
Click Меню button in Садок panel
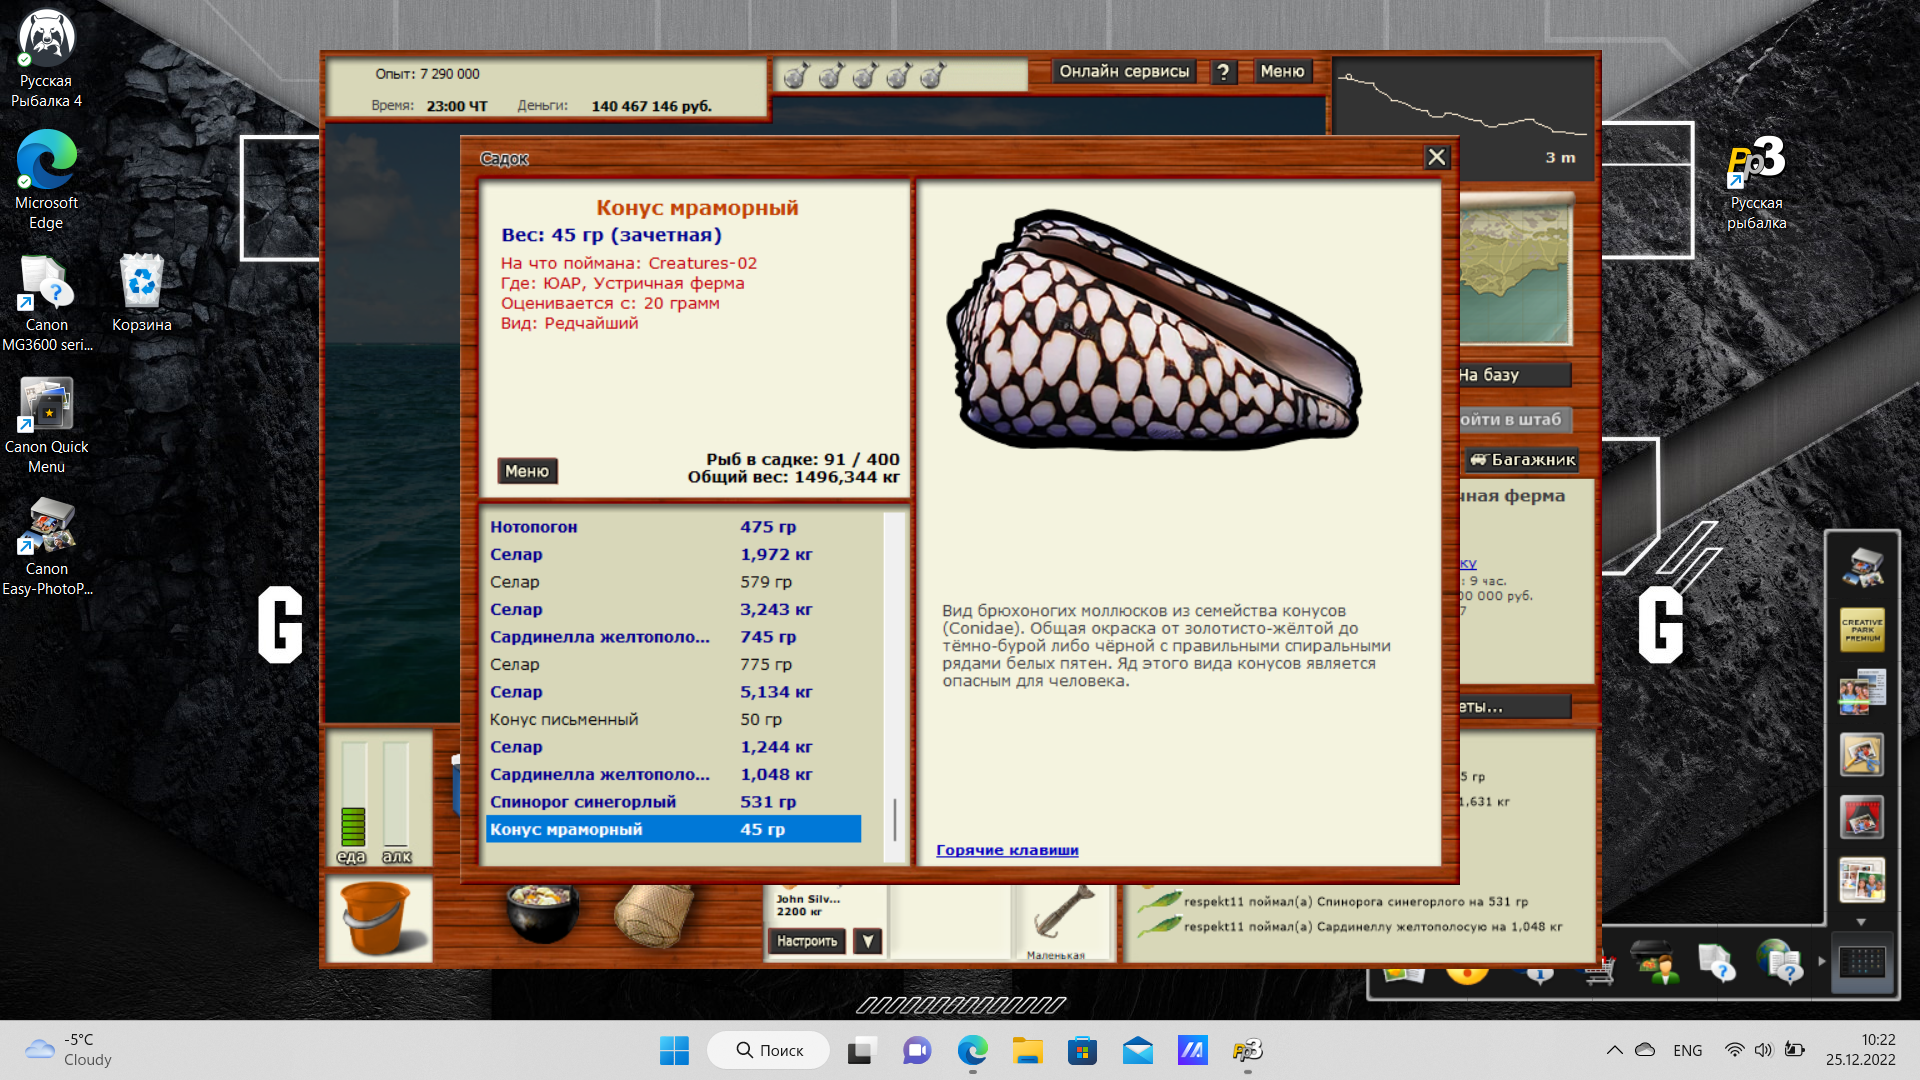(x=527, y=471)
